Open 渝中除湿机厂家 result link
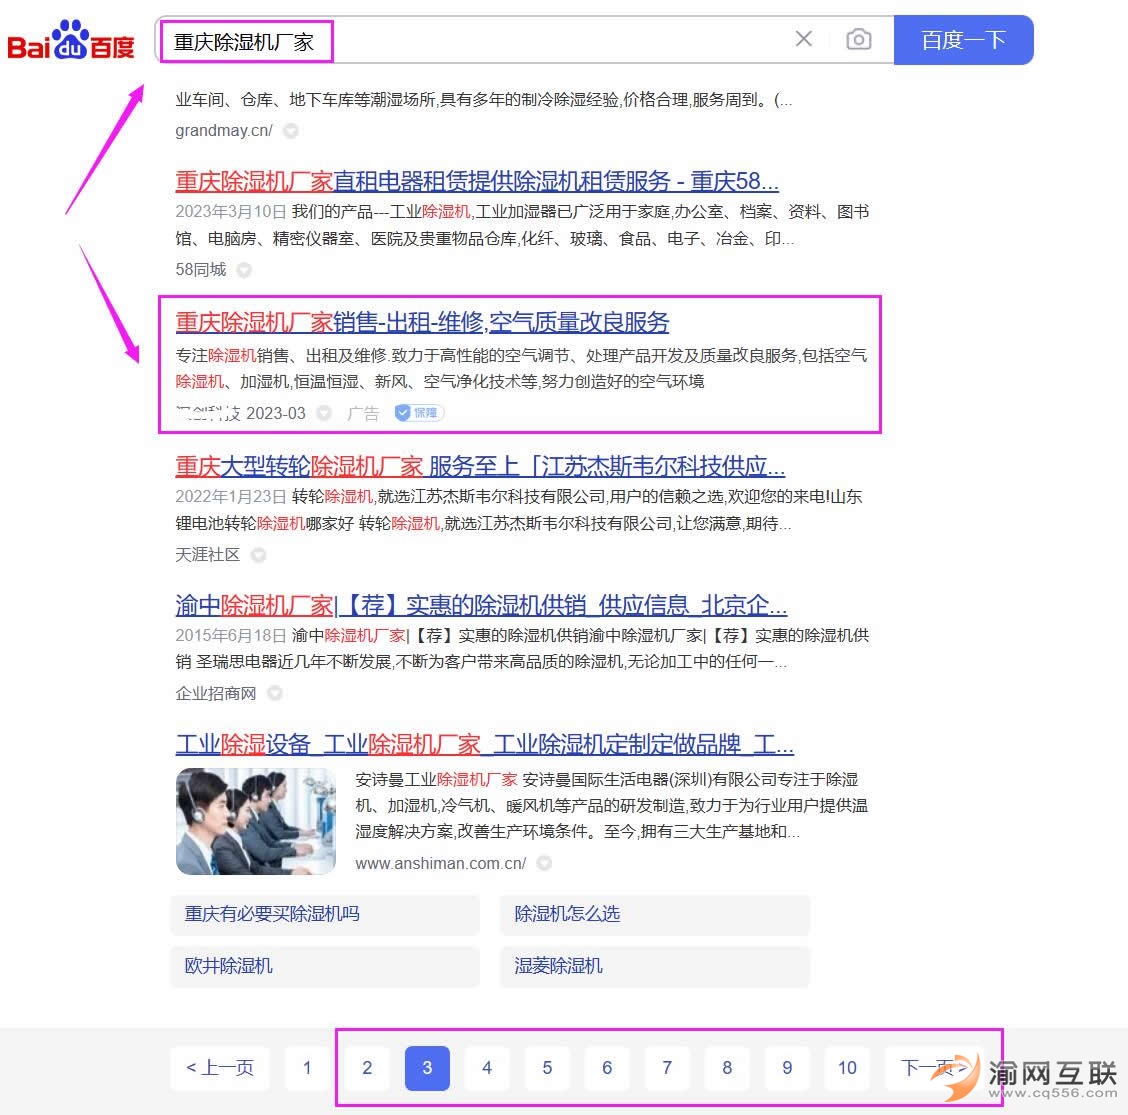The height and width of the screenshot is (1115, 1128). click(480, 605)
